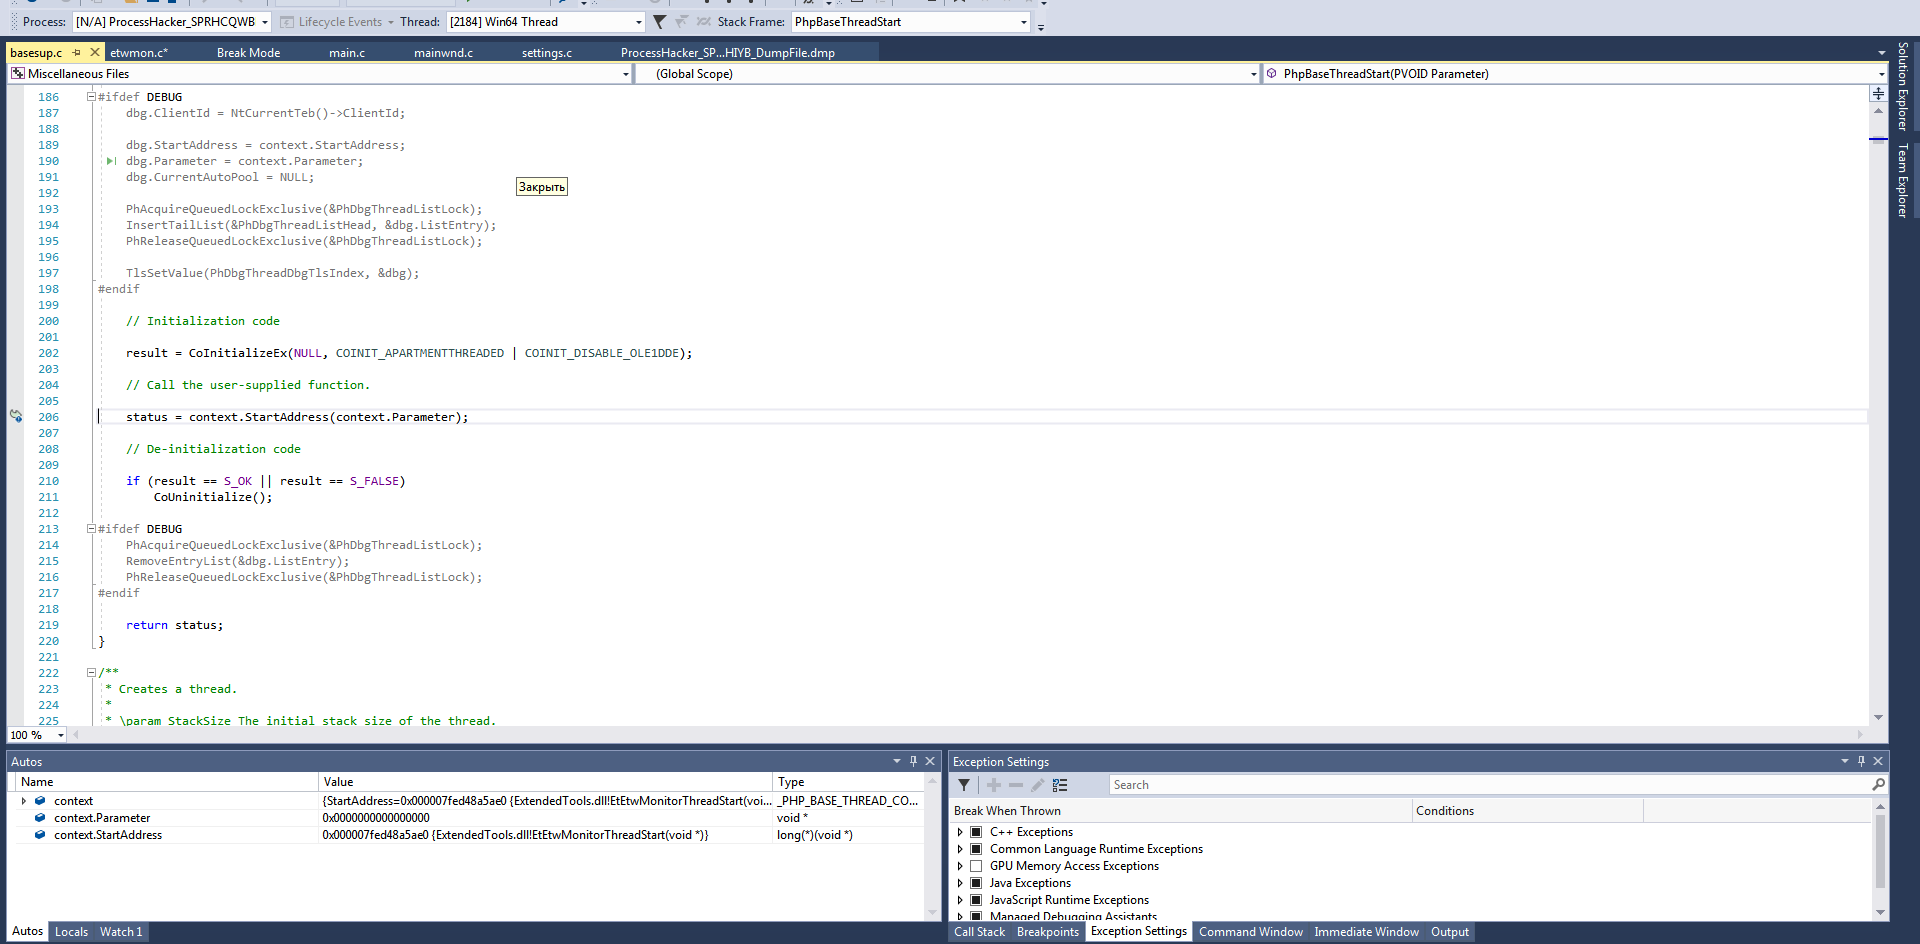1920x944 pixels.
Task: Remove an exception using the minus icon
Action: 1016,785
